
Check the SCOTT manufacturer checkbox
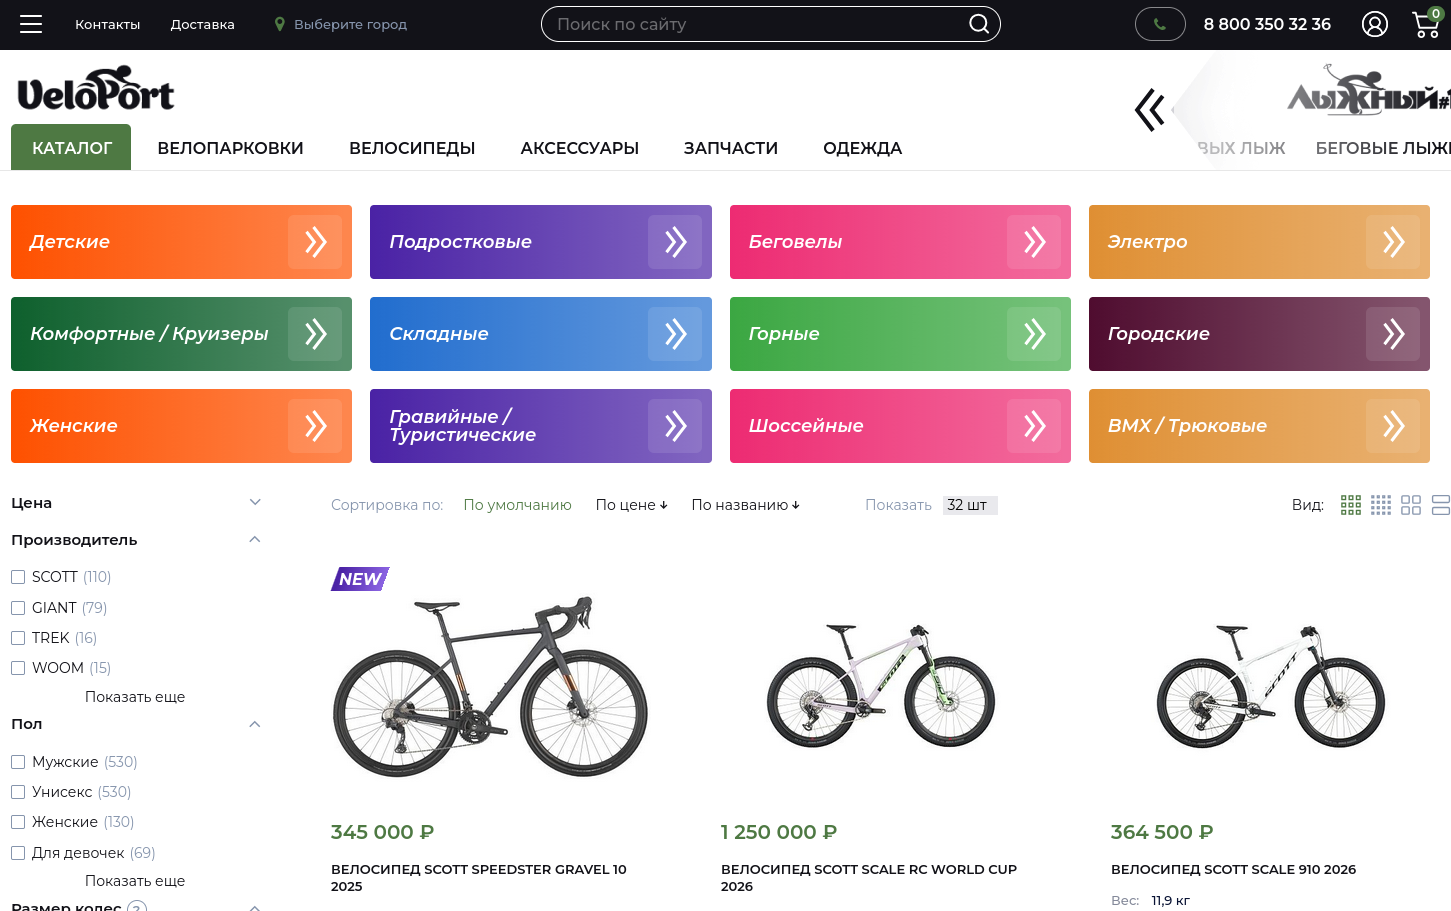[x=18, y=577]
